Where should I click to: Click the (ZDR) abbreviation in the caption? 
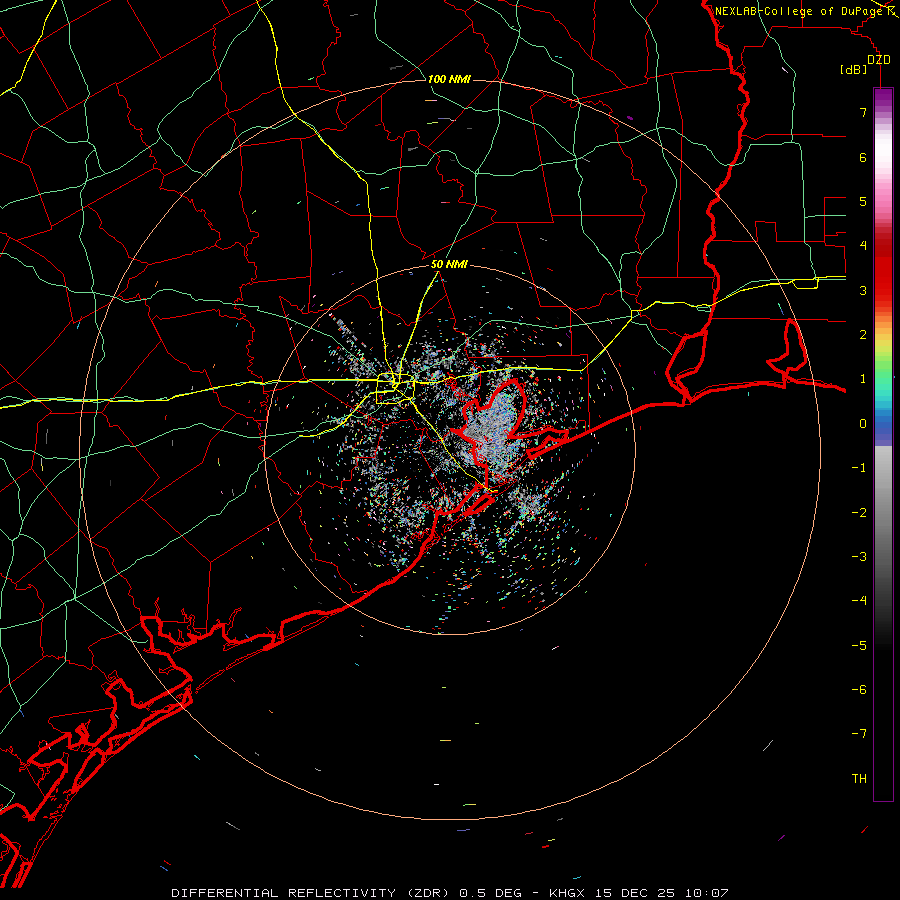pos(430,893)
